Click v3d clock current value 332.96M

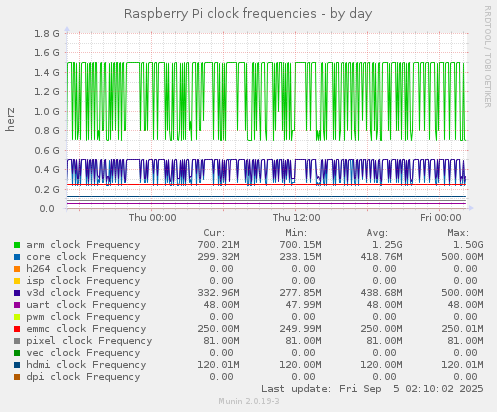pos(218,293)
